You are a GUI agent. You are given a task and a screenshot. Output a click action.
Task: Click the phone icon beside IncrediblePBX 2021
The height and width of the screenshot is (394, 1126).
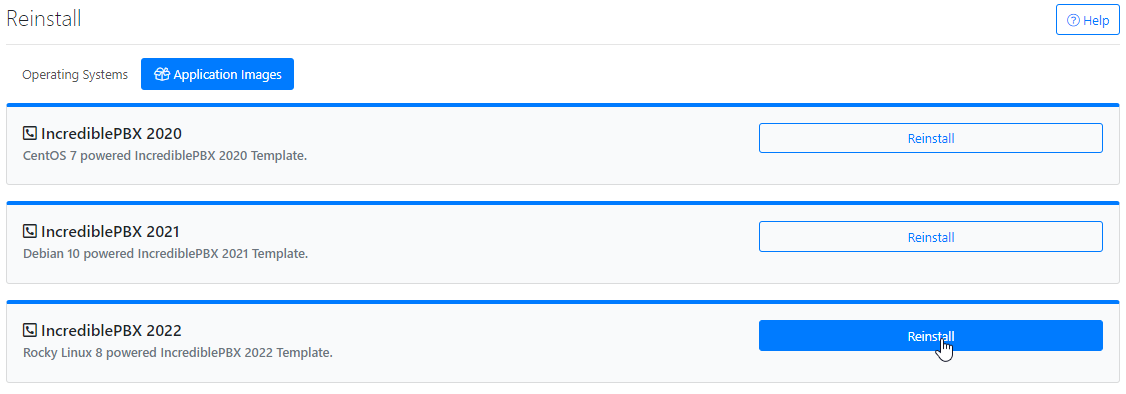coord(29,231)
